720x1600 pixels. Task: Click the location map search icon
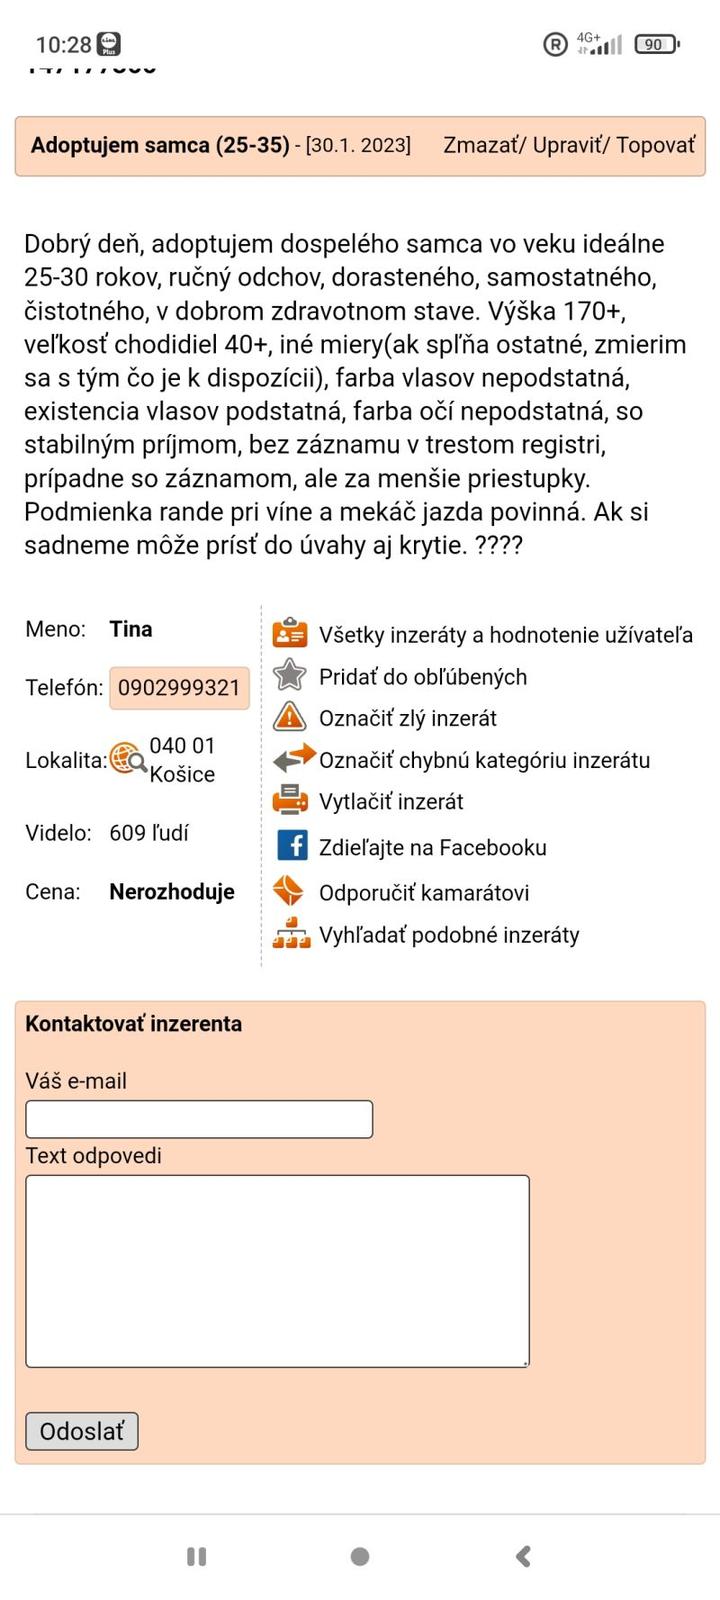click(x=128, y=760)
